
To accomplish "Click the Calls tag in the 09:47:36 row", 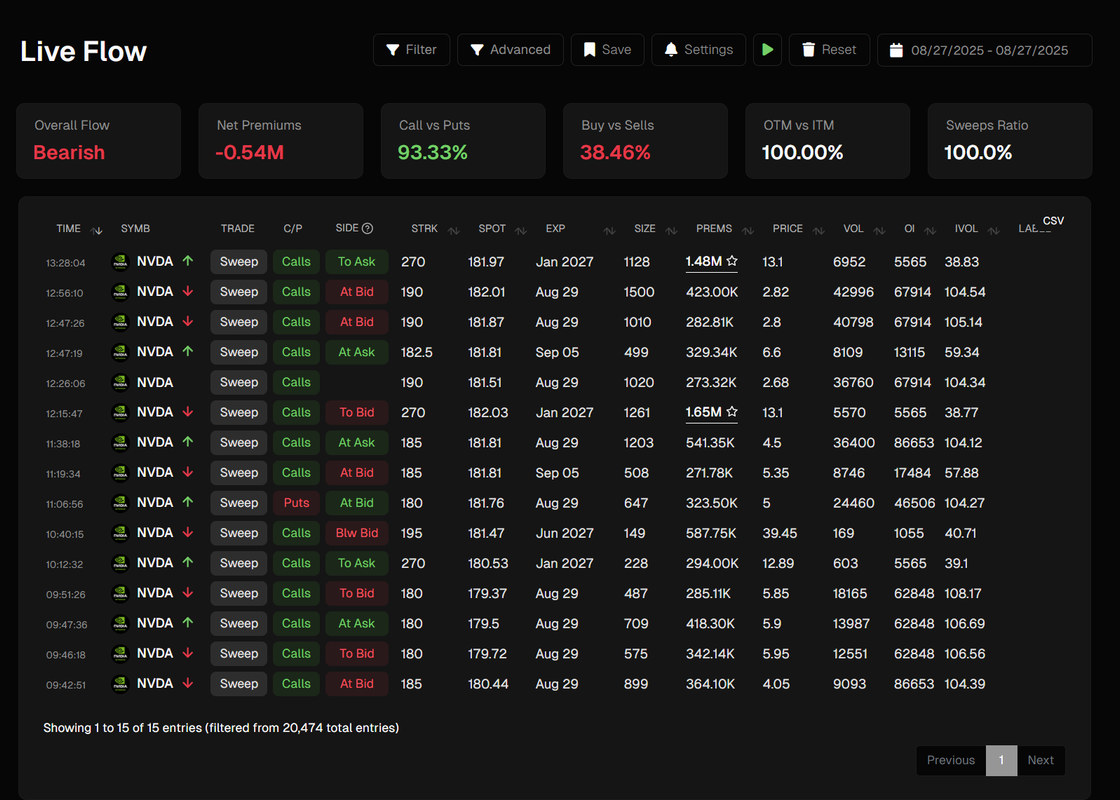I will (296, 624).
